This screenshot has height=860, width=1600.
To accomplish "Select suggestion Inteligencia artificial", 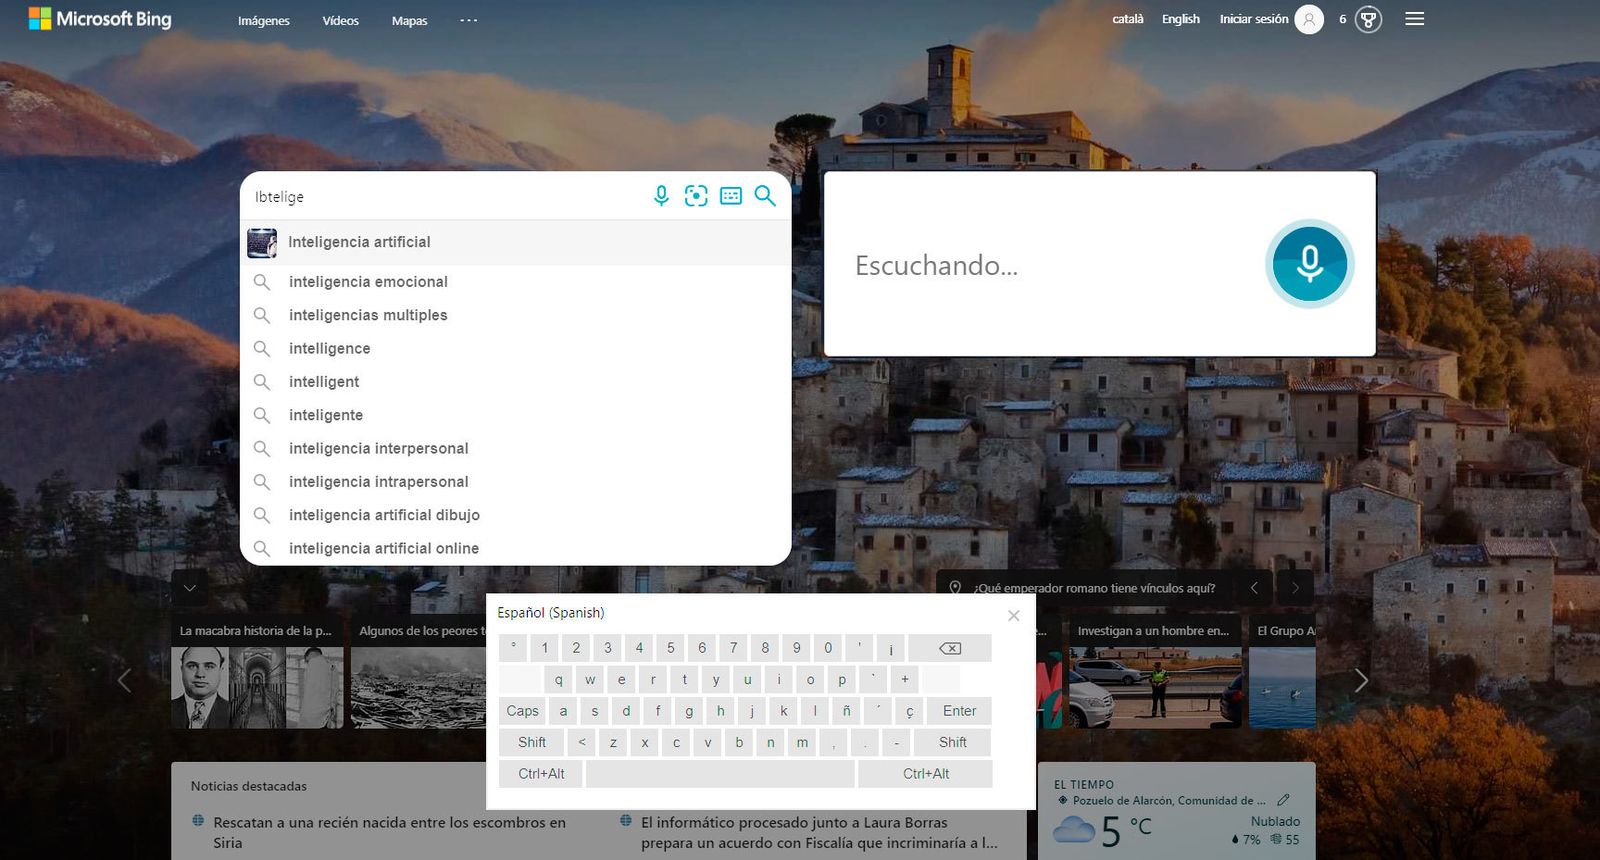I will pos(516,242).
